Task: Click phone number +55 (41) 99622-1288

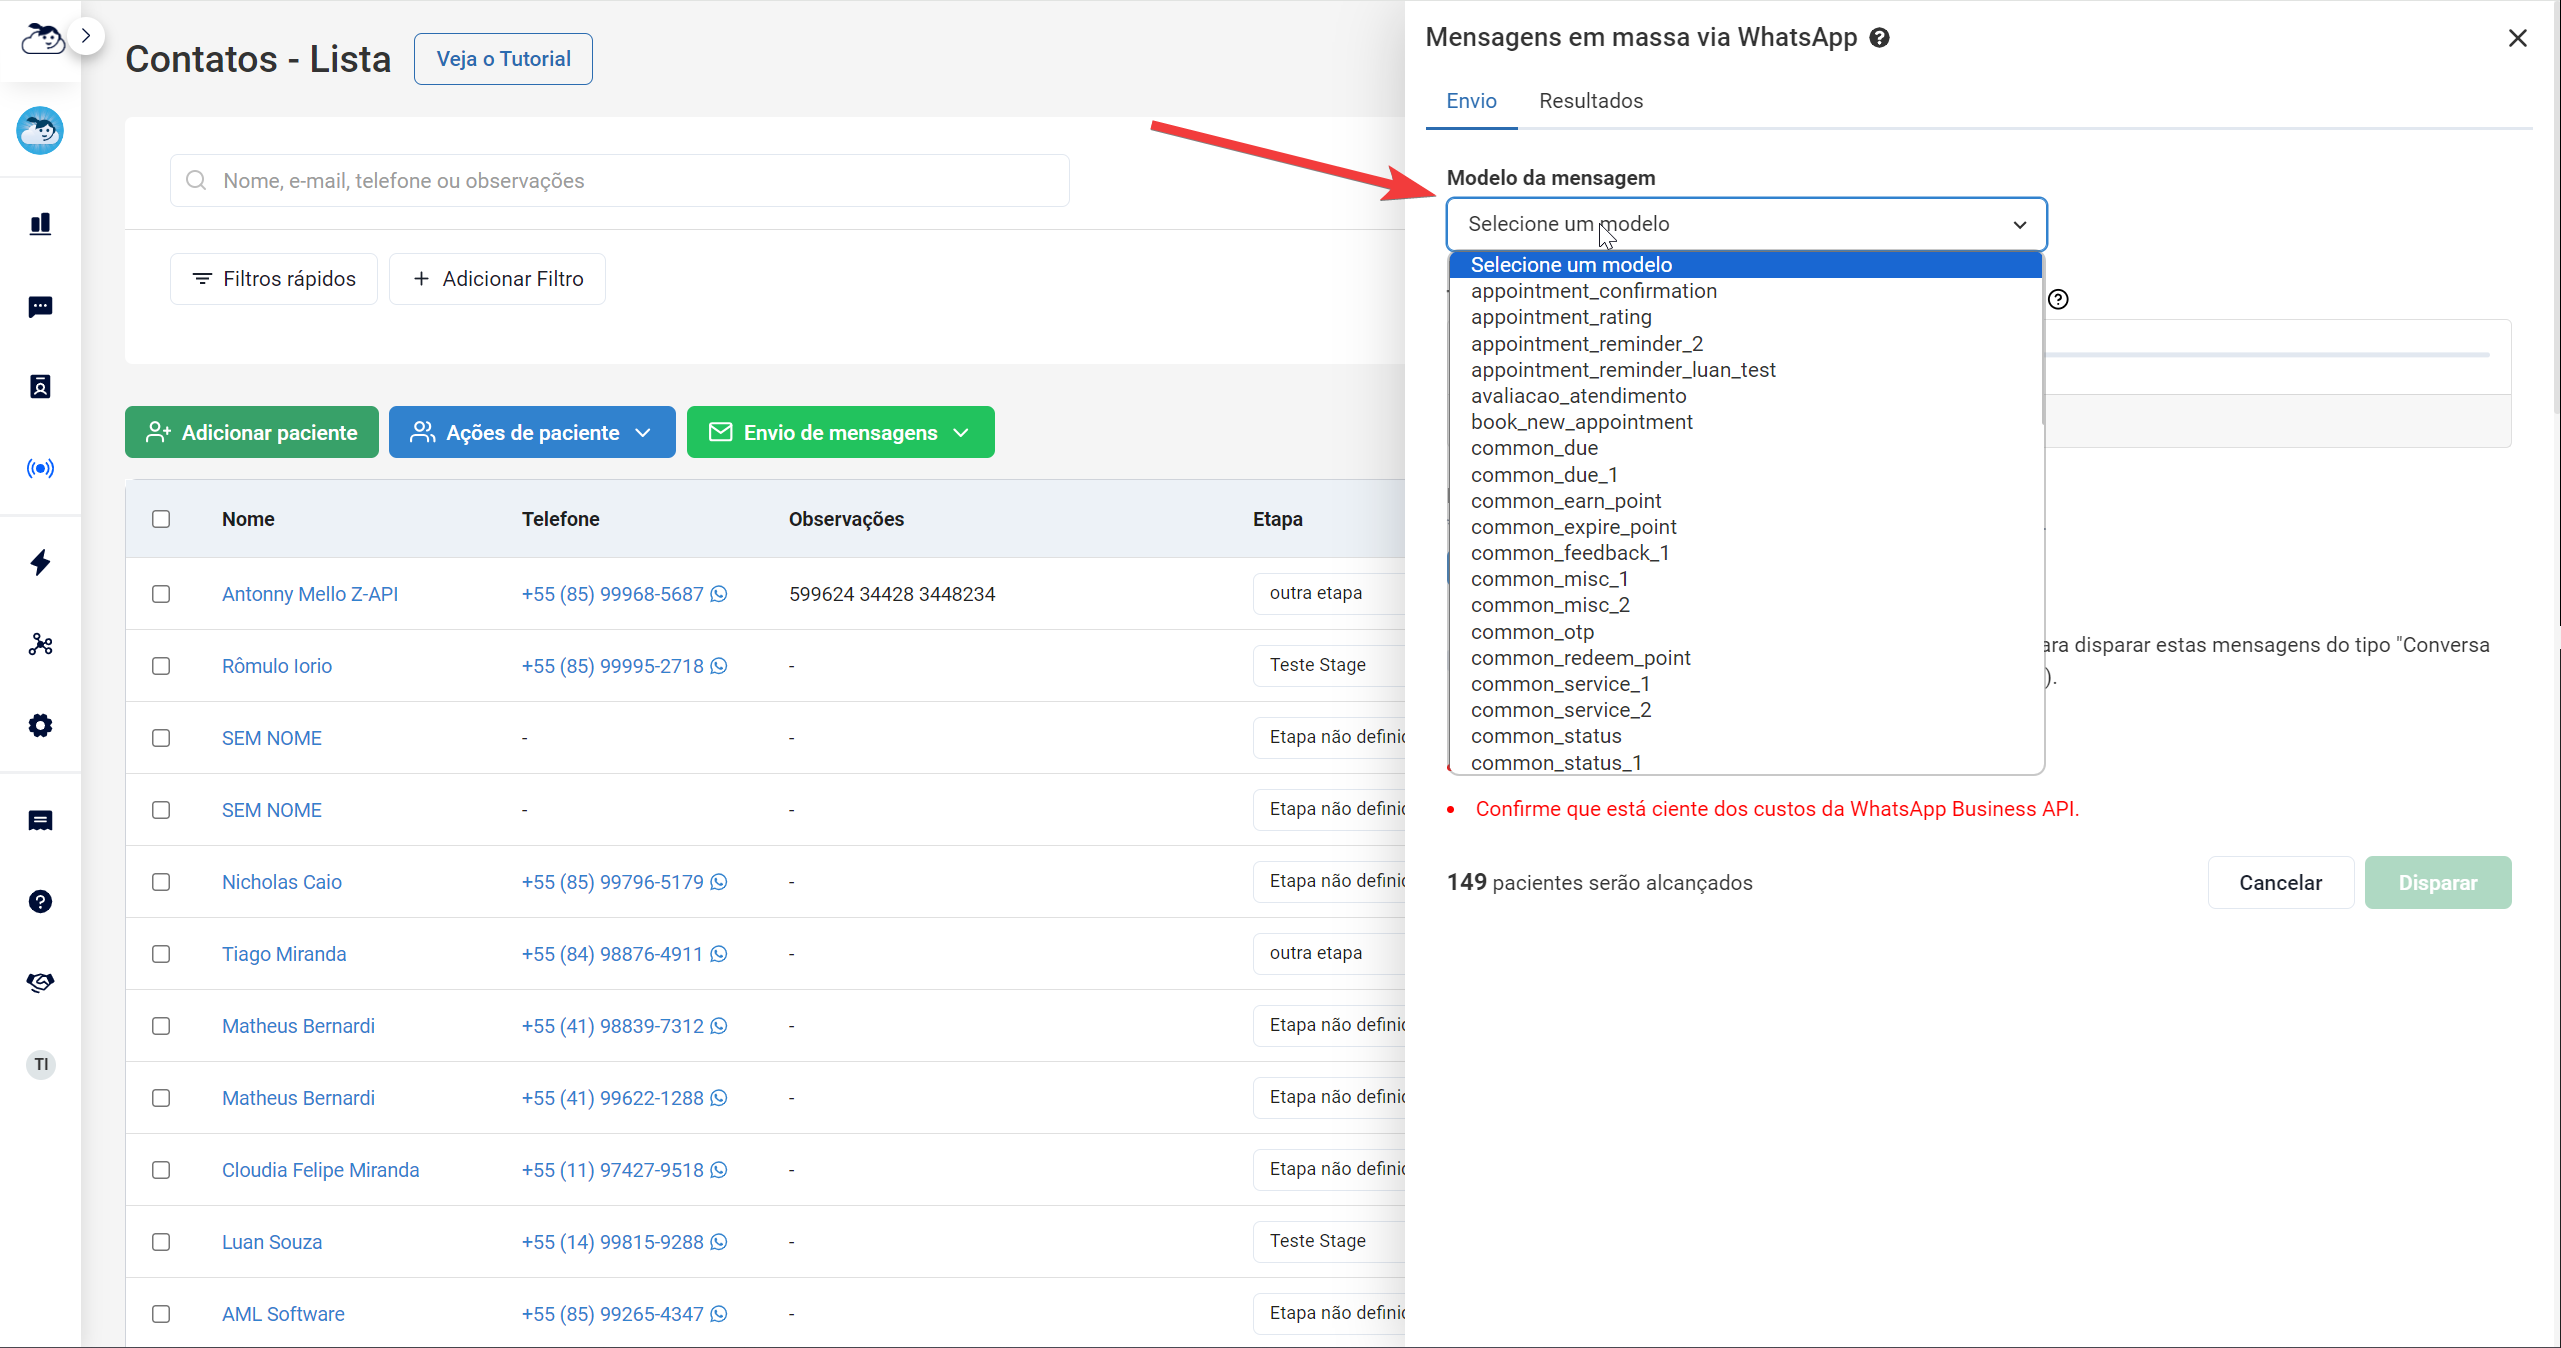Action: click(x=612, y=1098)
